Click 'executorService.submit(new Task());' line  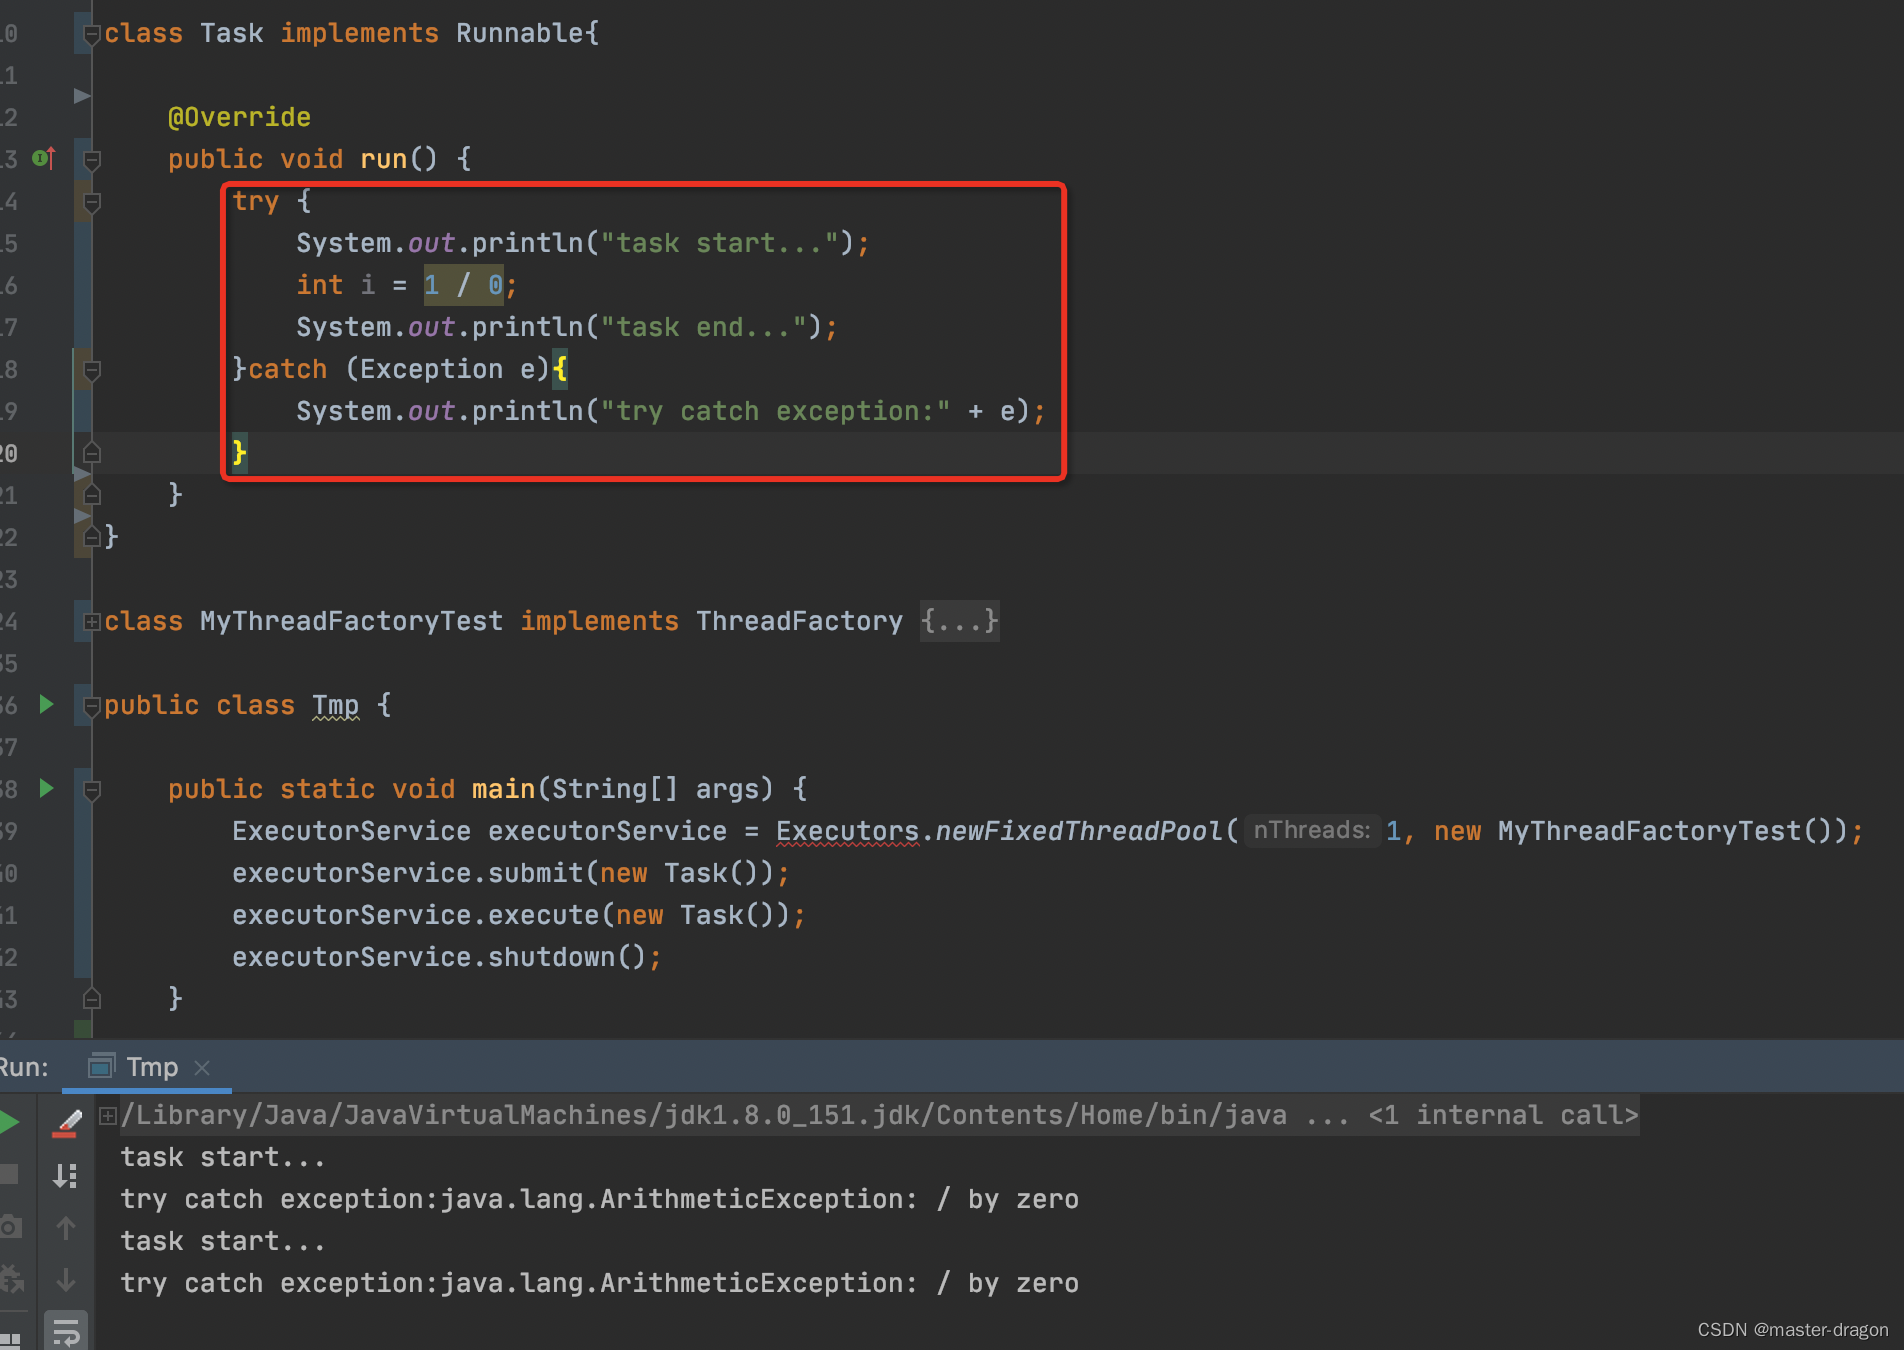click(511, 873)
